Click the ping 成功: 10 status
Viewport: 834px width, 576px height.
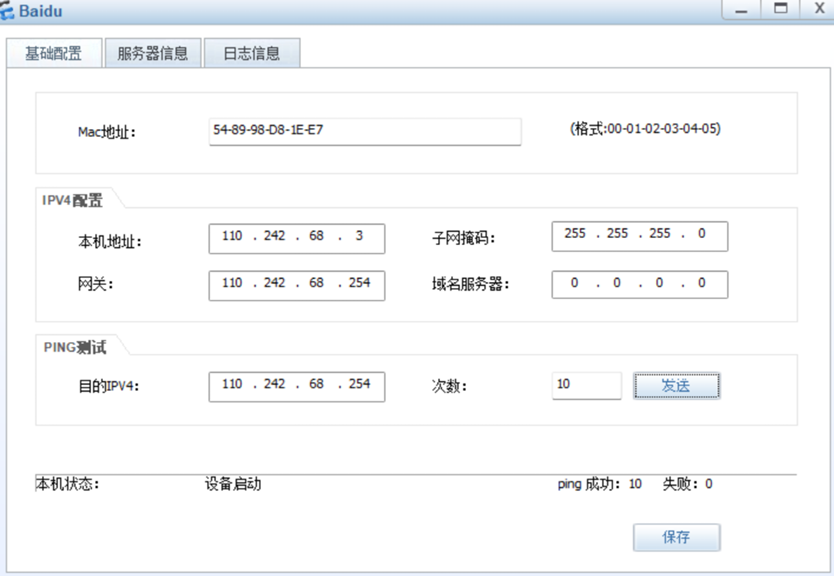[x=599, y=484]
